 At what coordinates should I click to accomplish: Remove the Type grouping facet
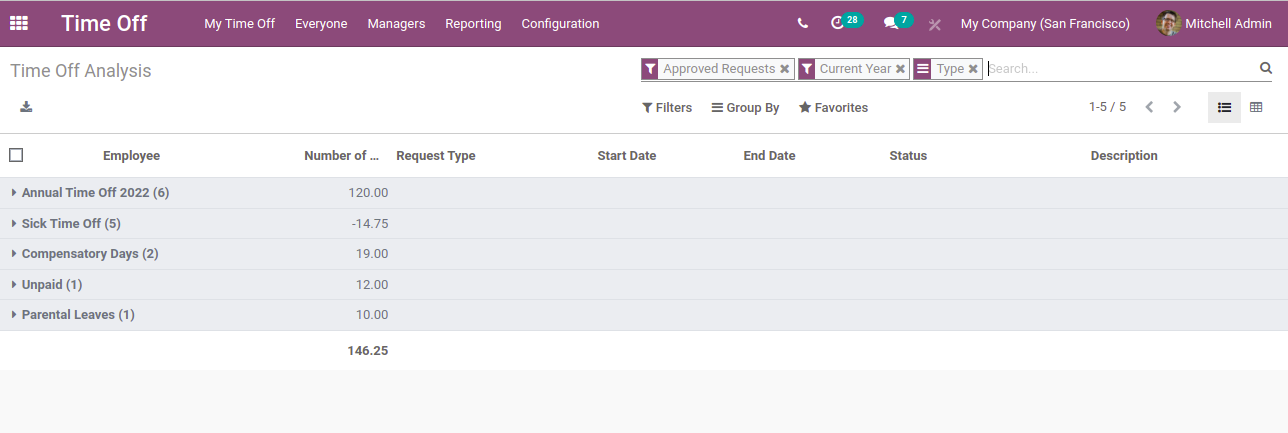point(973,69)
